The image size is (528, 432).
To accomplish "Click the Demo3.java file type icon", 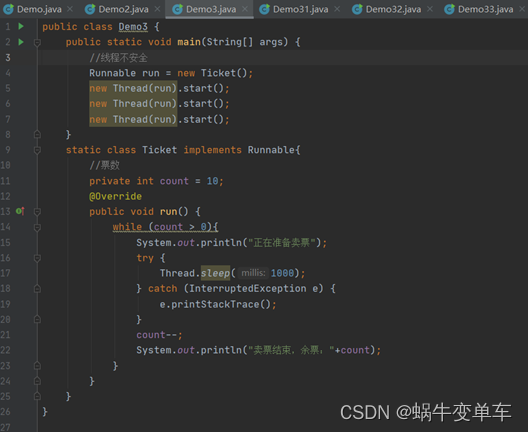I will click(177, 9).
